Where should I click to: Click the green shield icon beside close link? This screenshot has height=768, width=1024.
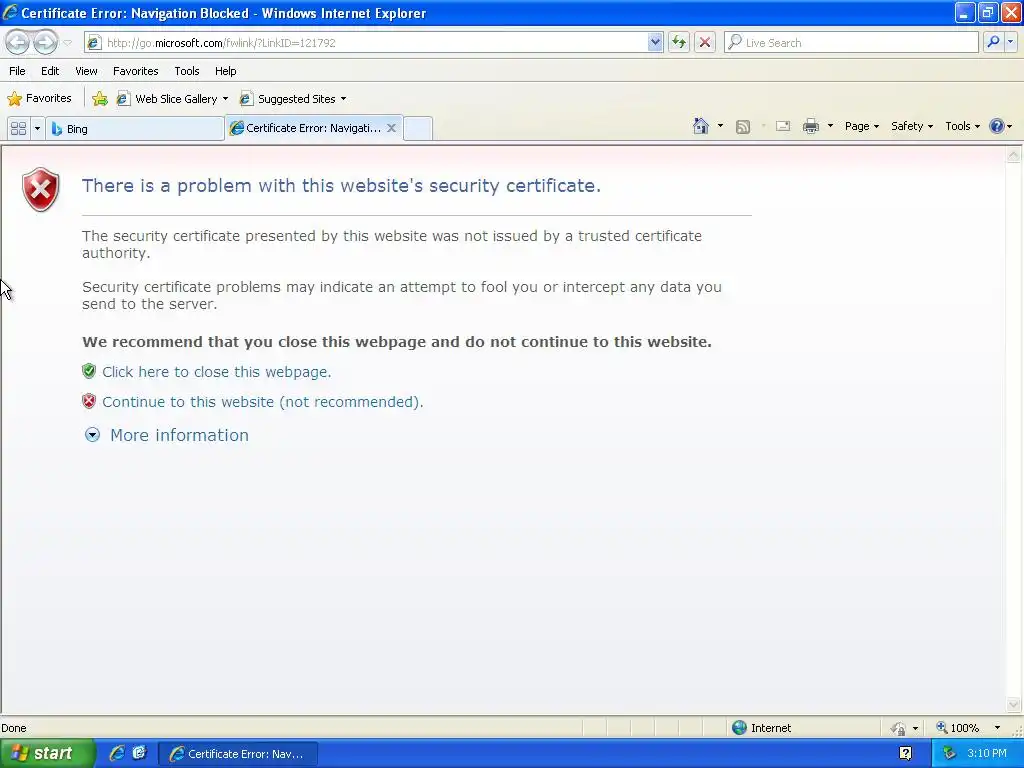(89, 371)
